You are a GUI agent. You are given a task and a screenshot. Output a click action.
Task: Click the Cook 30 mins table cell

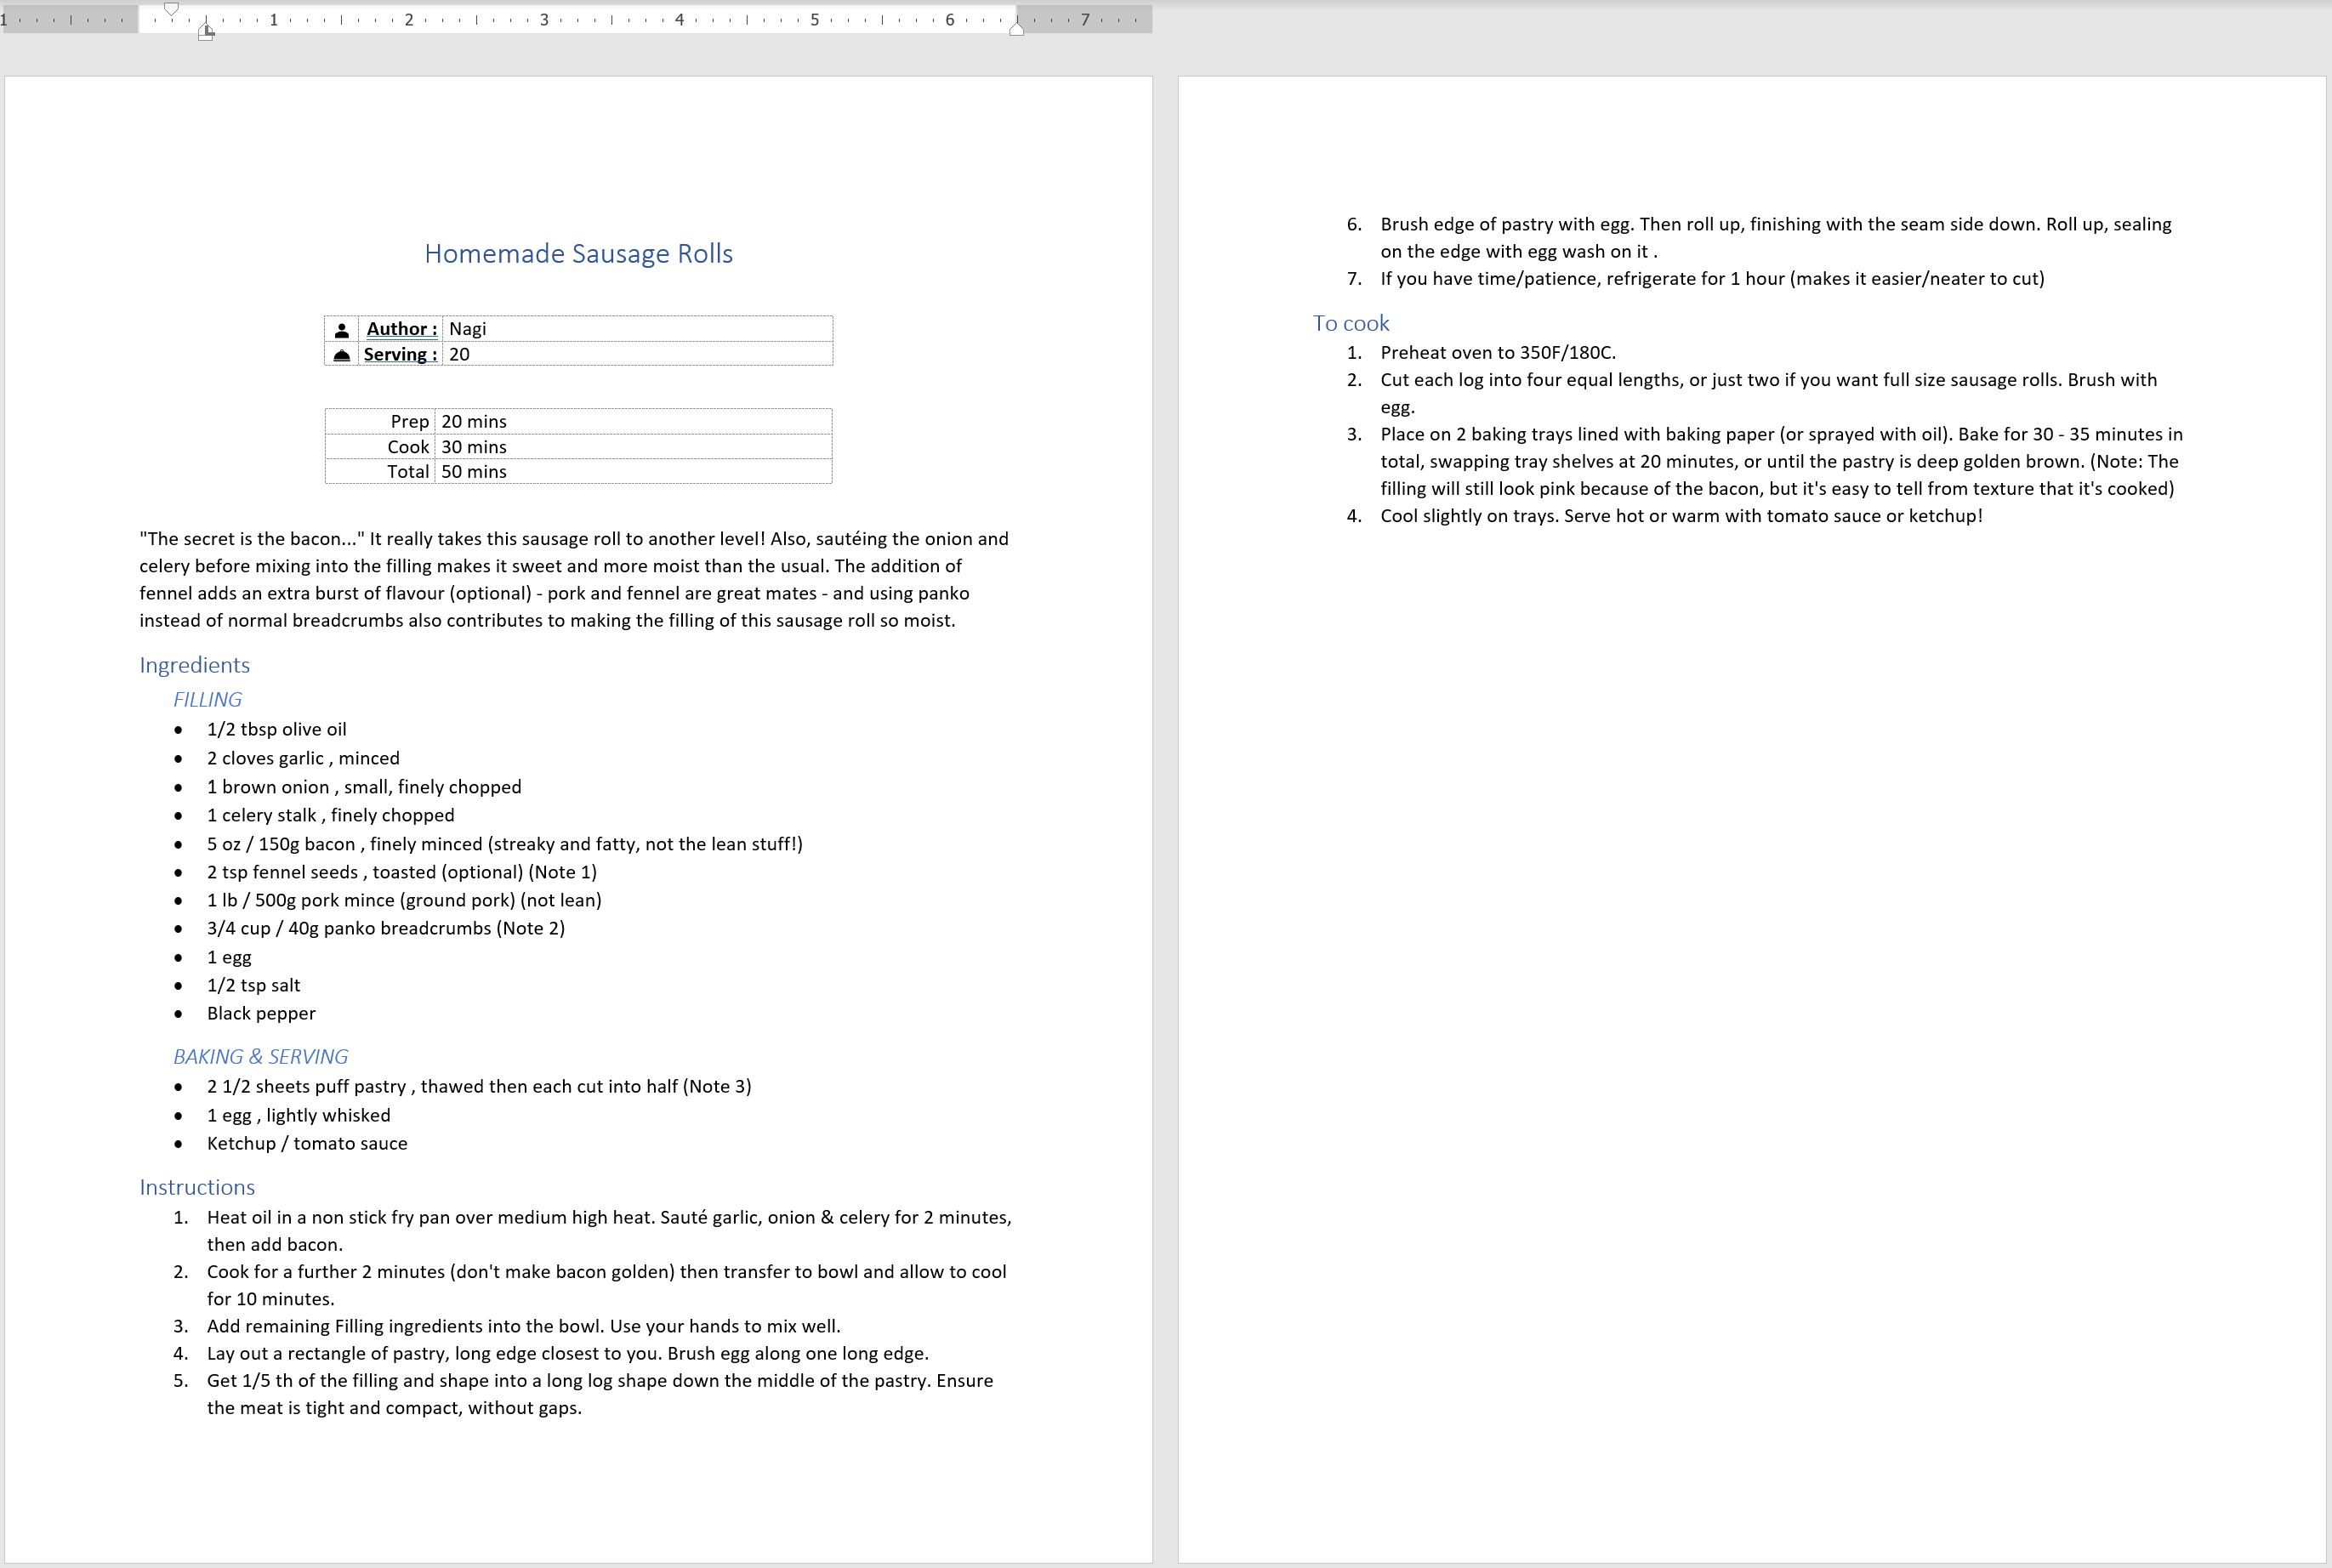tap(474, 447)
